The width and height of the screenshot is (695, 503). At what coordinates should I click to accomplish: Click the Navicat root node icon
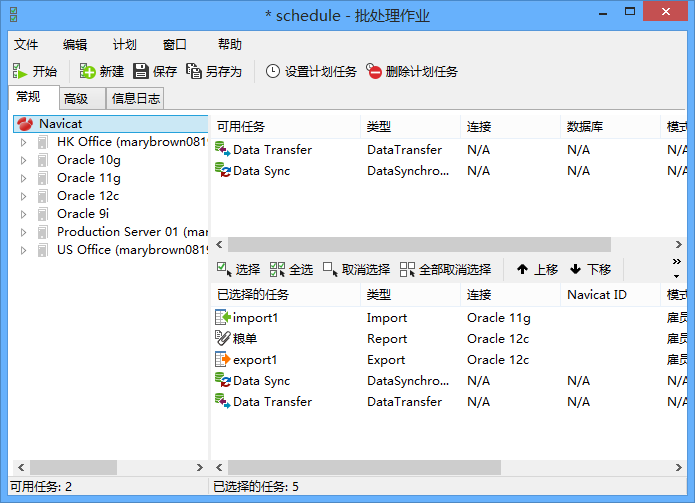(x=25, y=124)
